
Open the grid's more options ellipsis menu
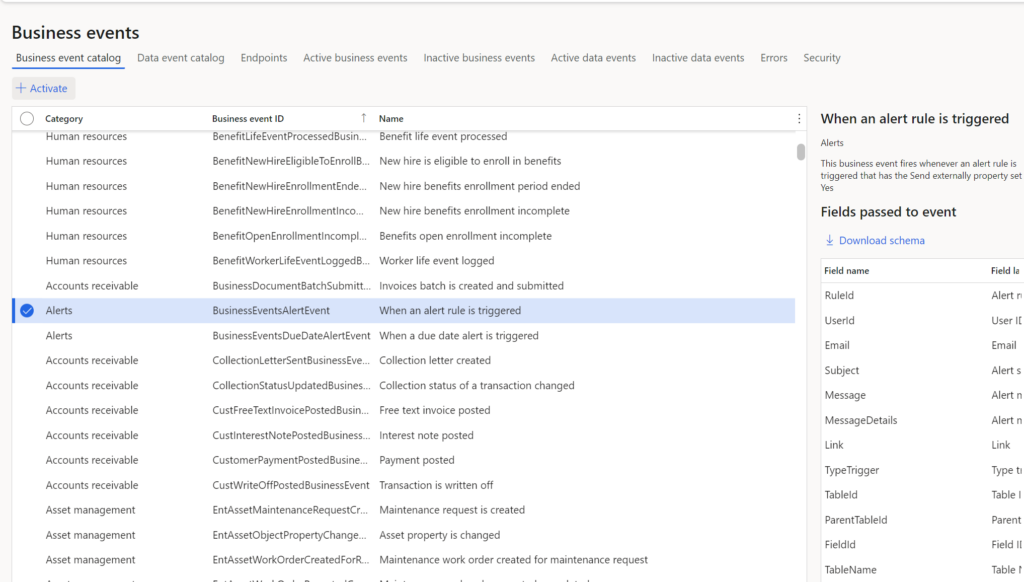[797, 117]
